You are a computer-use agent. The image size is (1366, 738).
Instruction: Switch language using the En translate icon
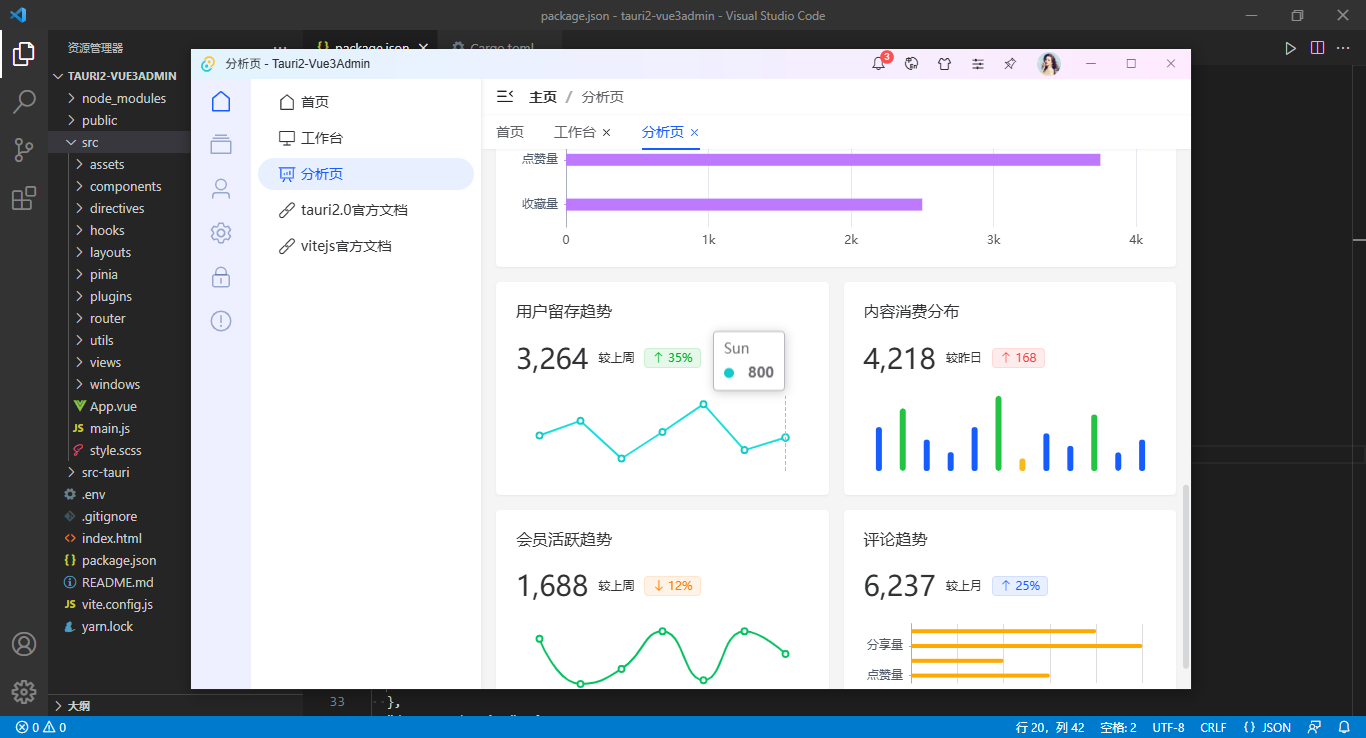(x=911, y=62)
